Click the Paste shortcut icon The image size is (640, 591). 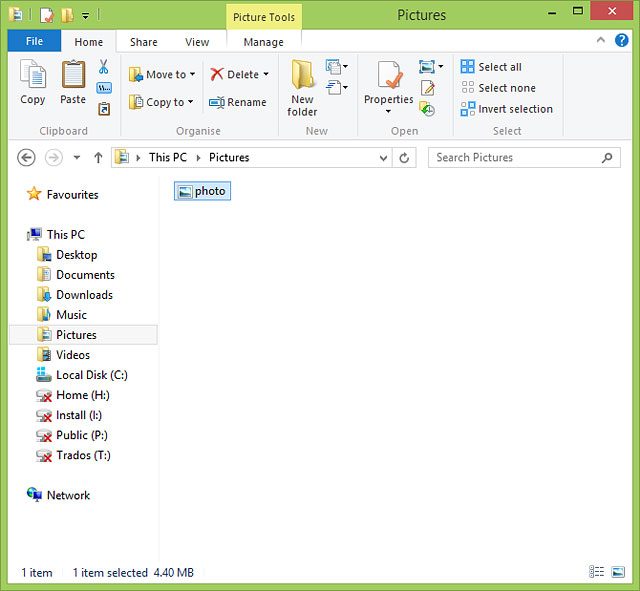(x=104, y=109)
